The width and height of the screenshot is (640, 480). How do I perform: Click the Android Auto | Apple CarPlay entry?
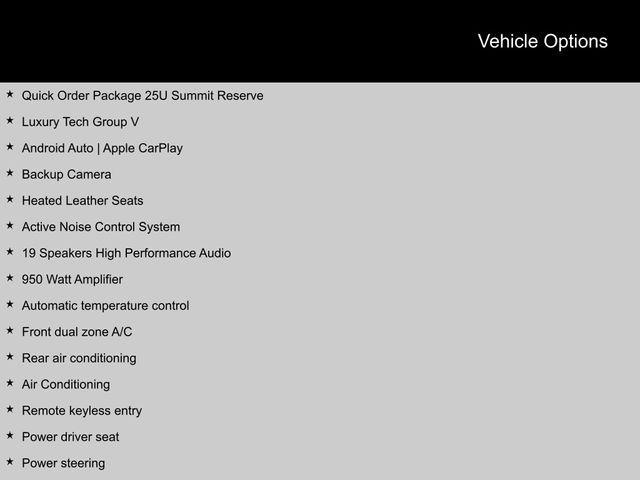coord(102,148)
